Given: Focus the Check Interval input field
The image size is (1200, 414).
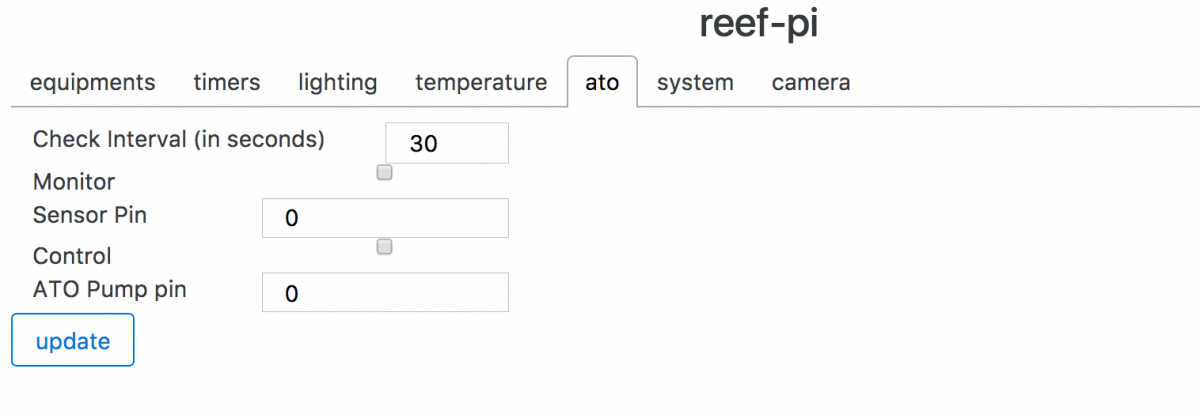Looking at the screenshot, I should 447,143.
